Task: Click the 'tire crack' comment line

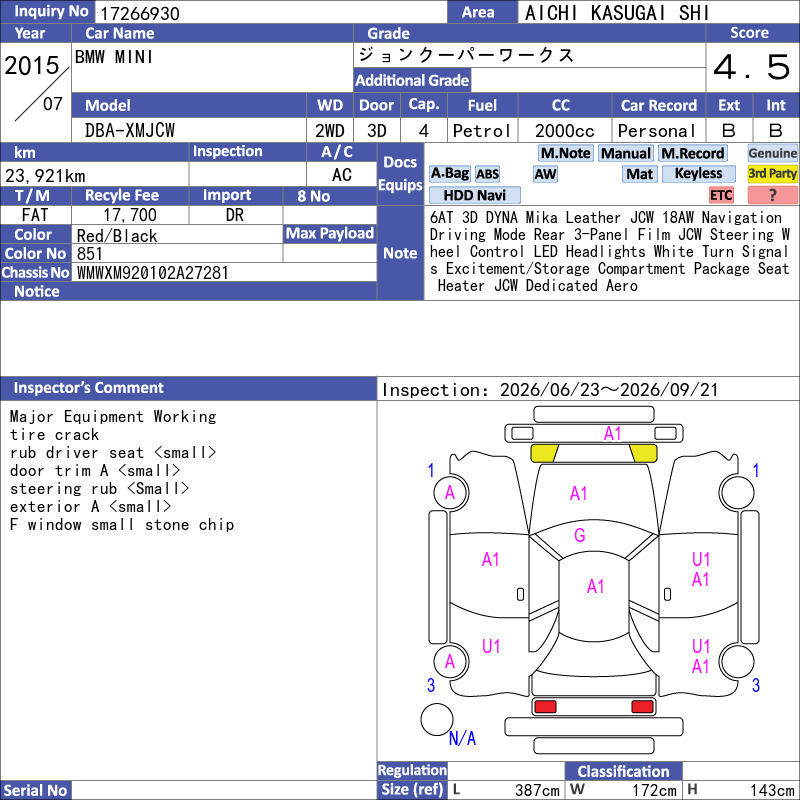Action: 54,435
